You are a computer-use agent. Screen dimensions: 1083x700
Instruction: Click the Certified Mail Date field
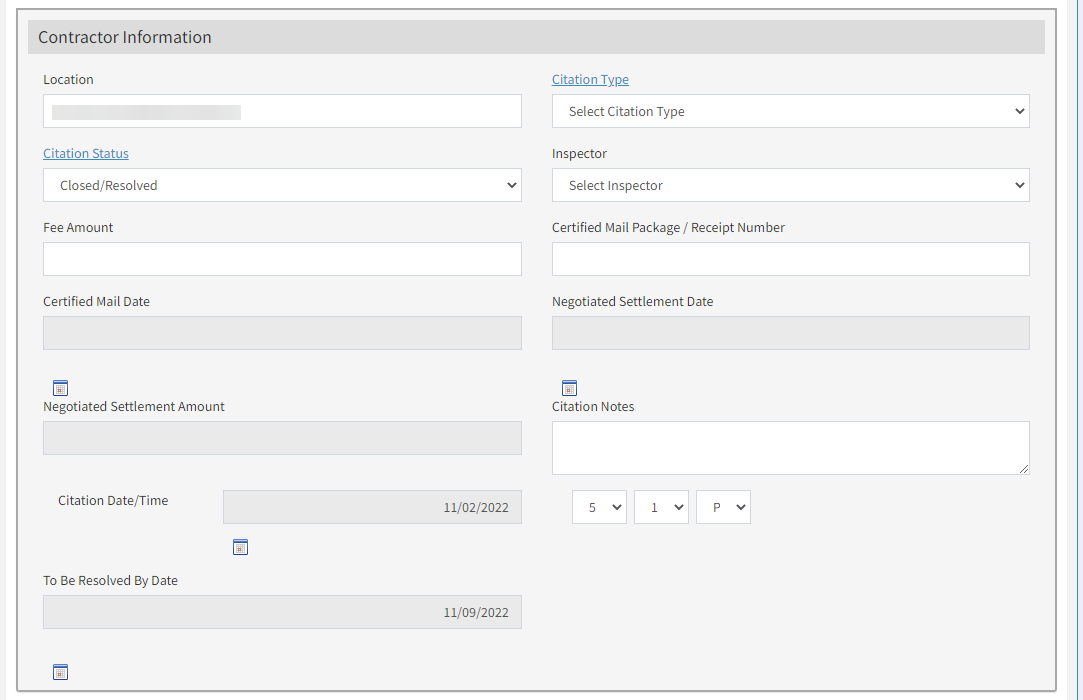click(282, 333)
